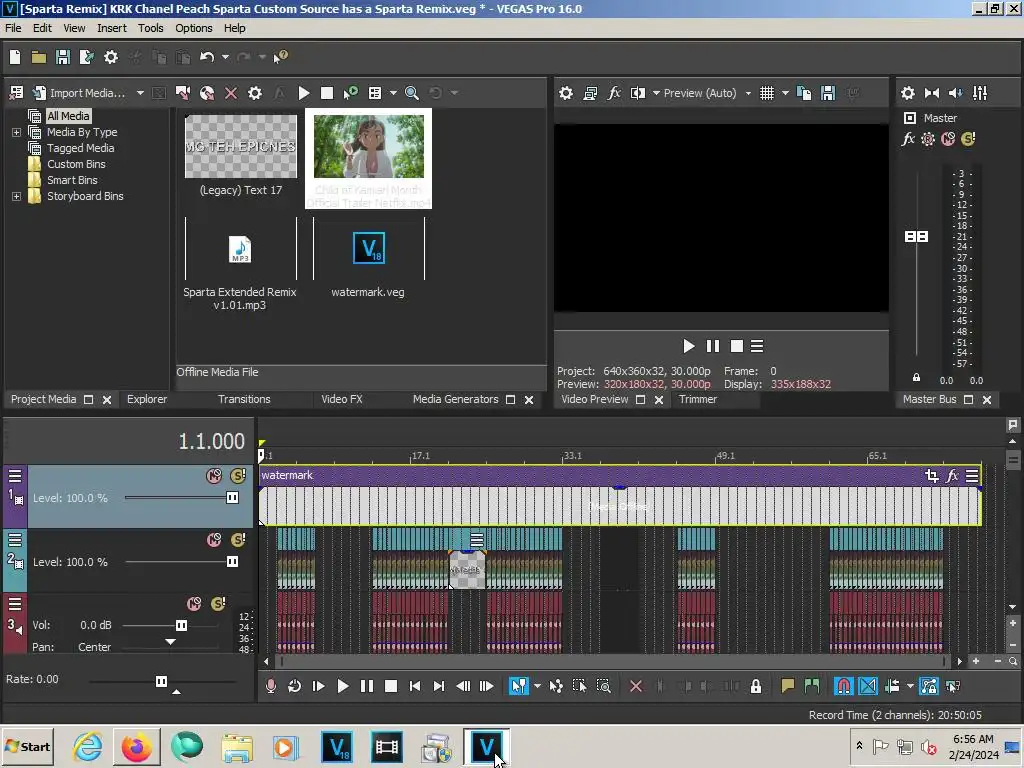Click Preview on External Monitor icon

pos(590,93)
